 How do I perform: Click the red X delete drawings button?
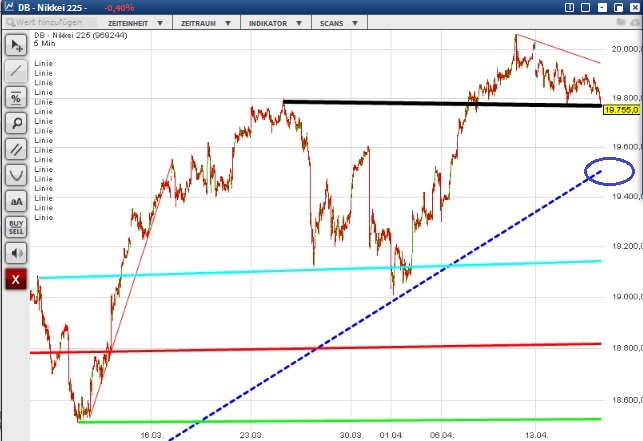coord(16,279)
